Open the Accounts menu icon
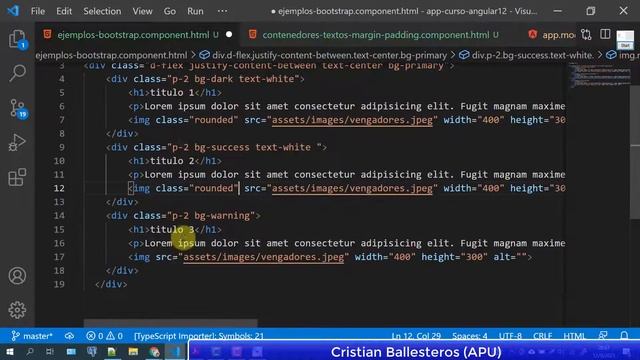This screenshot has width=640, height=360. (17, 276)
